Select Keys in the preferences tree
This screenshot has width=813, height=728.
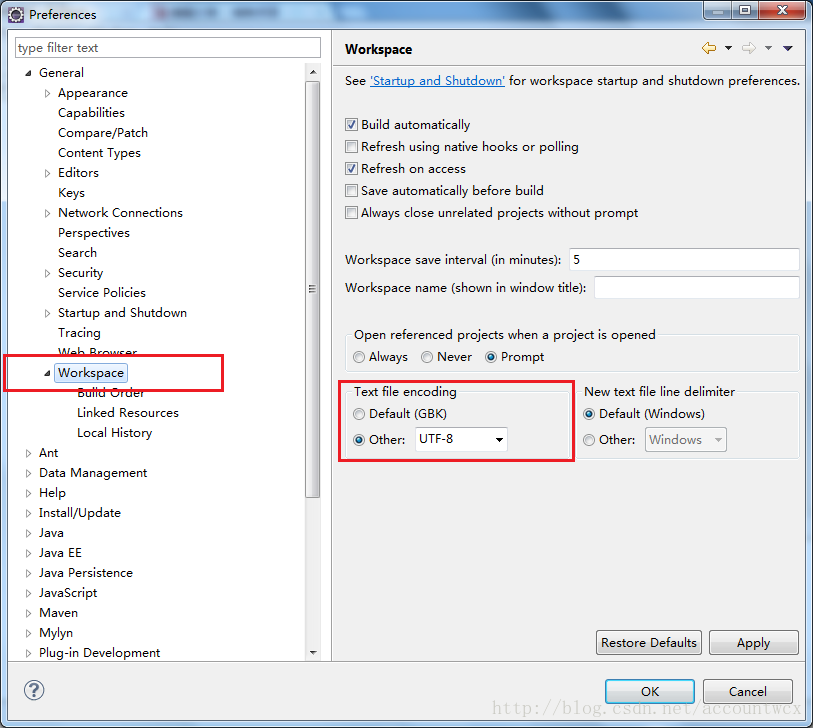pos(71,193)
